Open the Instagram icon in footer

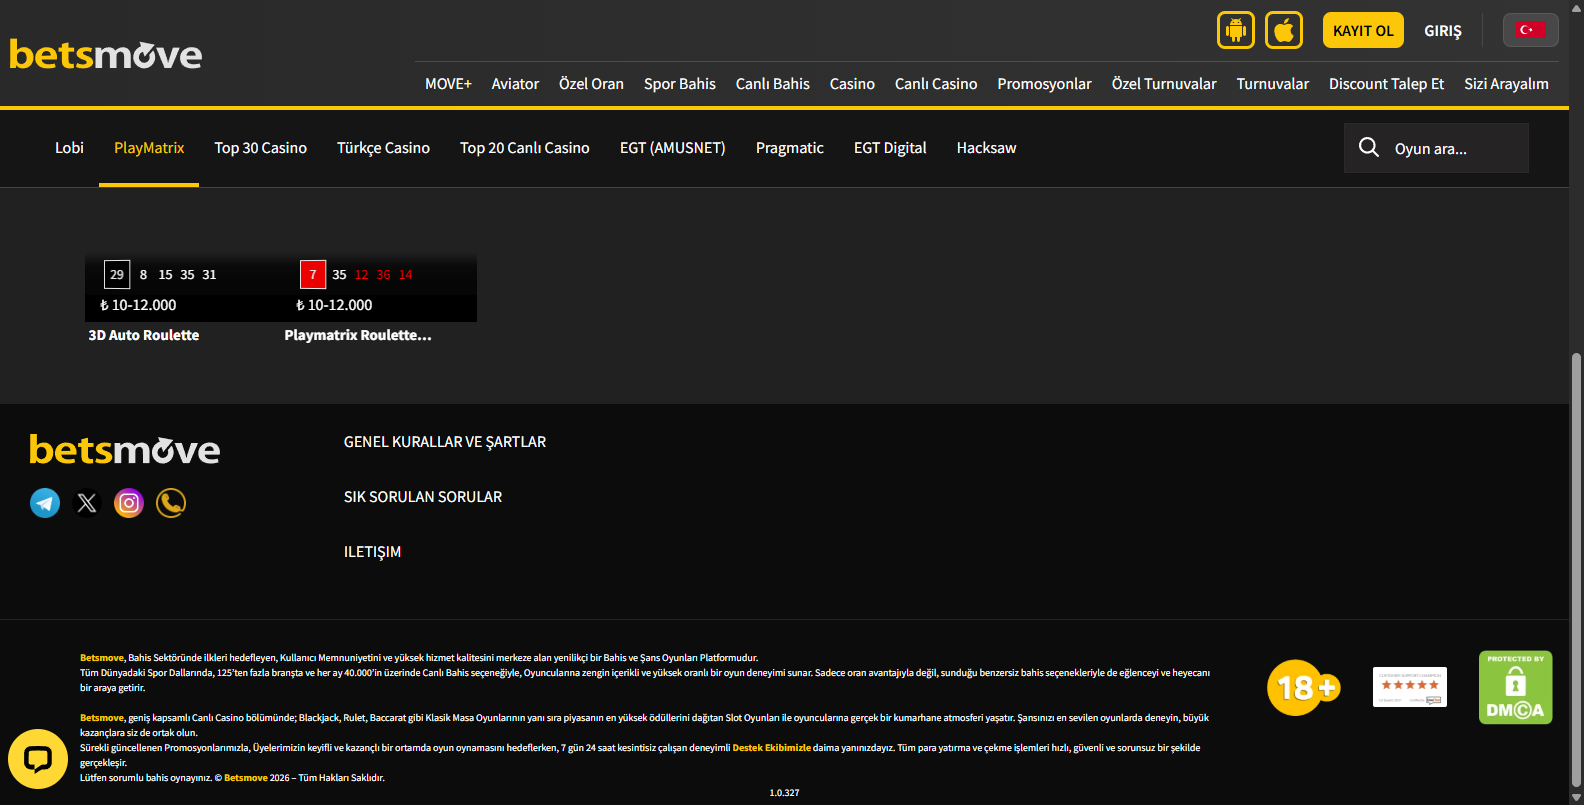tap(129, 503)
